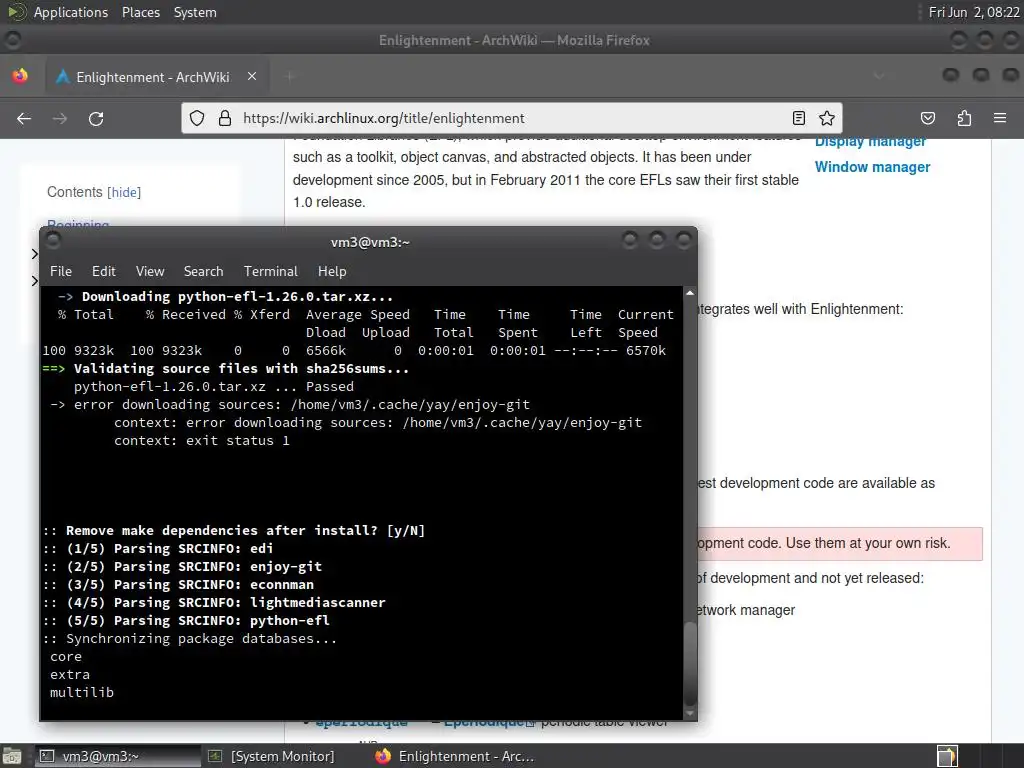Click the 'Remove make dependencies' prompt line
This screenshot has width=1024, height=768.
point(234,530)
